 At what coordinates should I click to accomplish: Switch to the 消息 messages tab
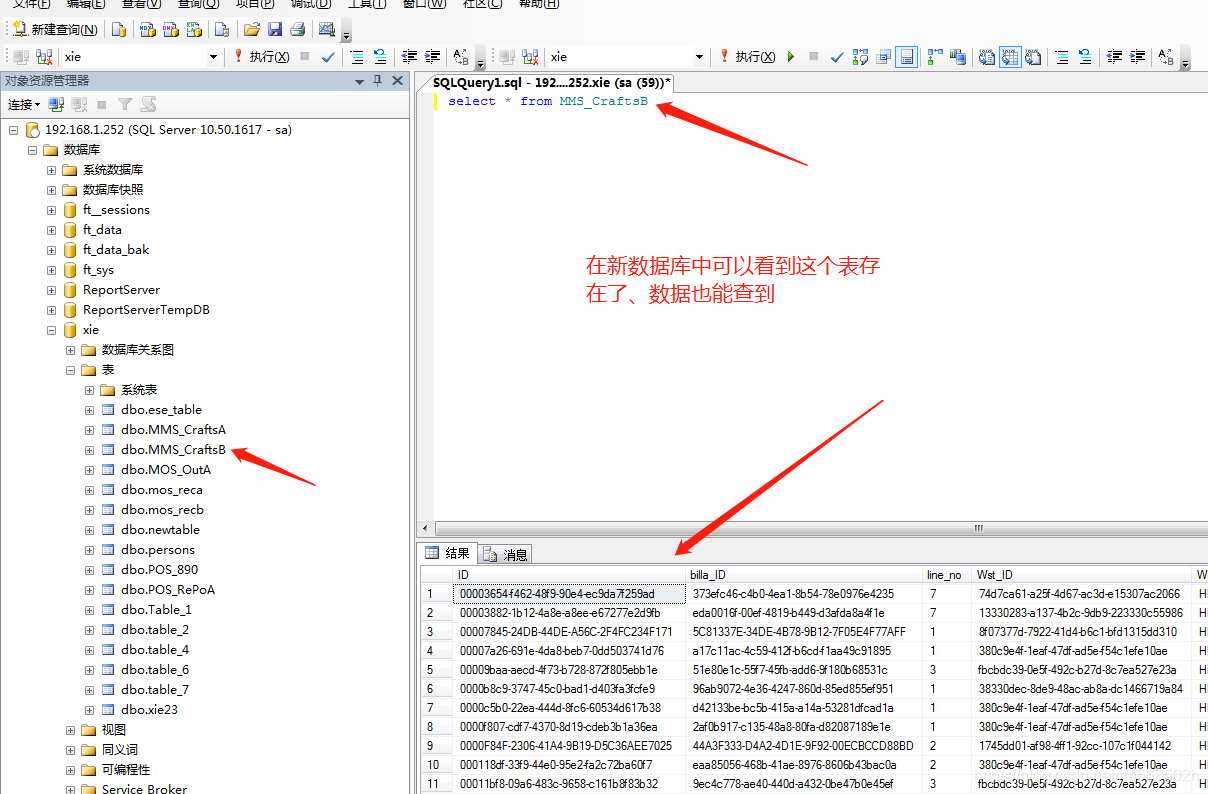[508, 553]
